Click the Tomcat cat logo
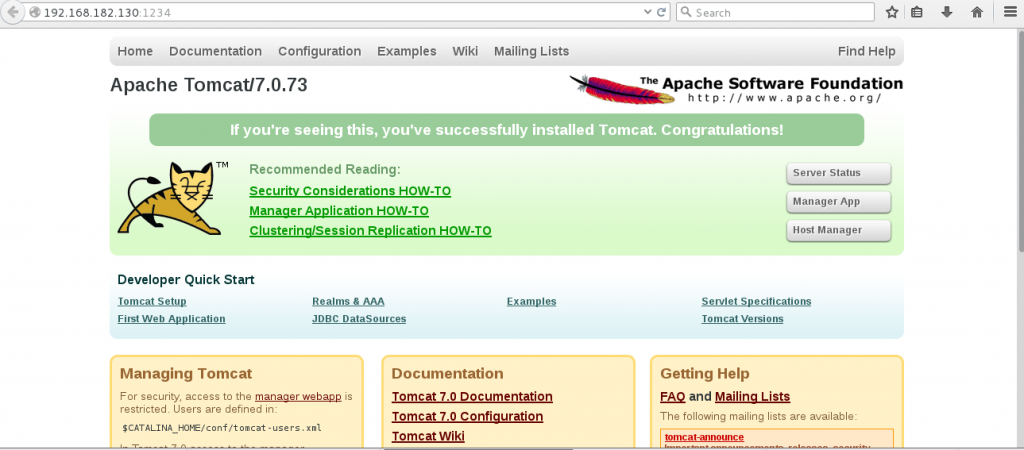Screen dimensions: 1024x450 174,198
